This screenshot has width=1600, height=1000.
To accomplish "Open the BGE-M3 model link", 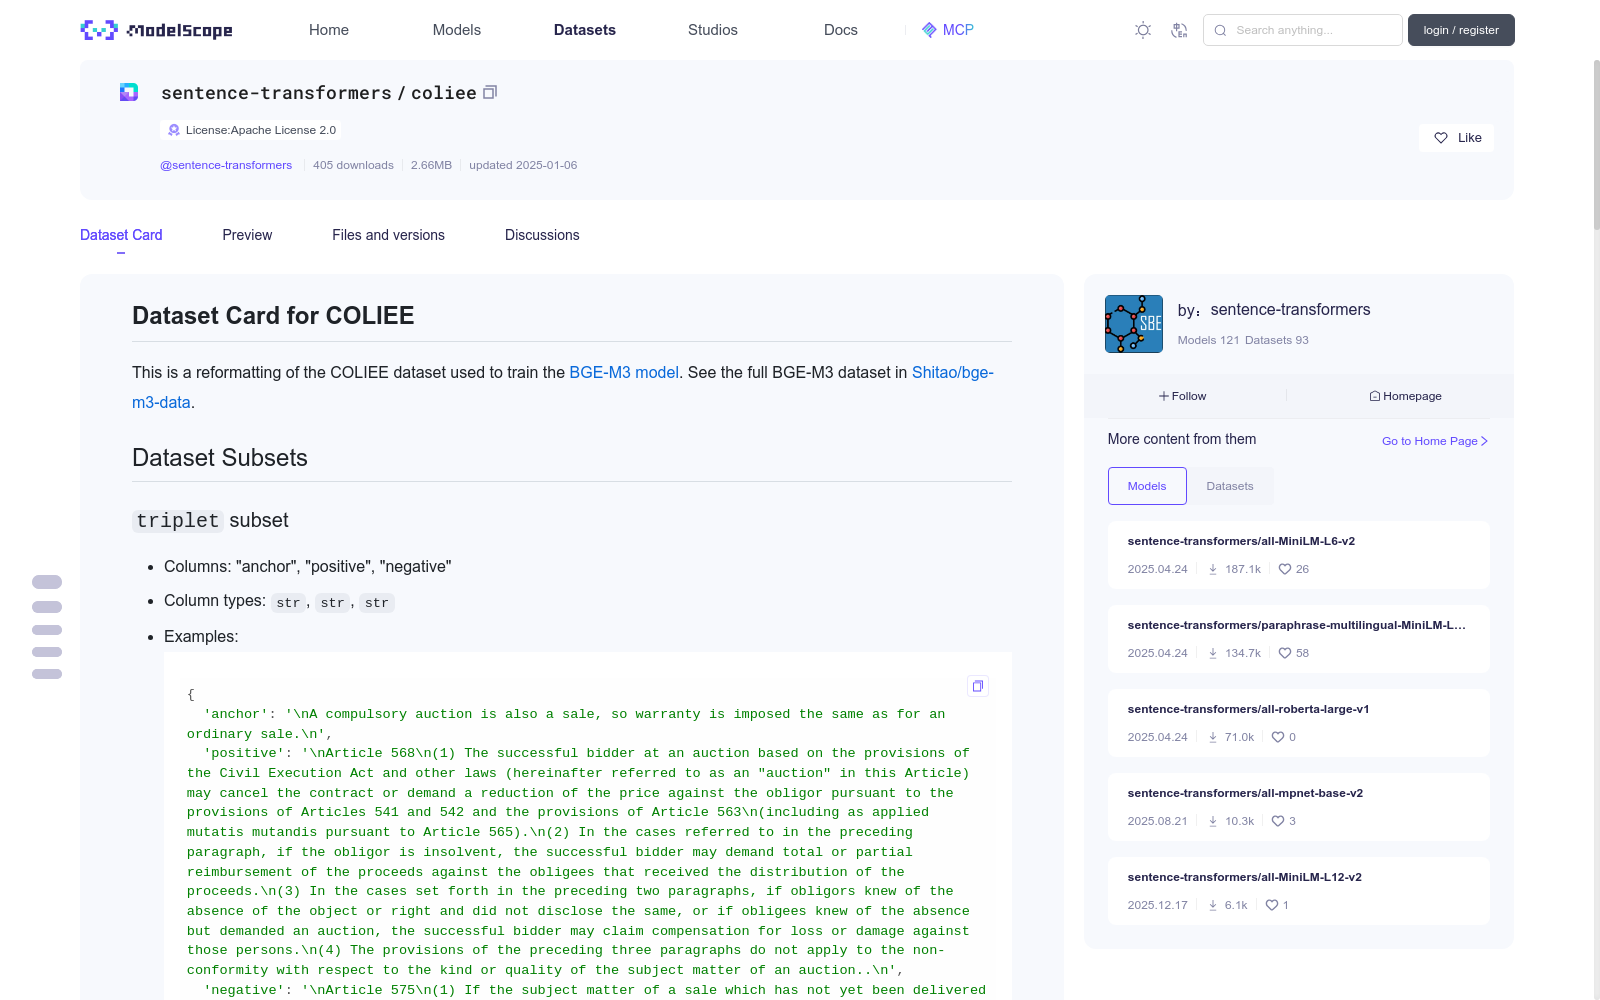I will coord(624,372).
